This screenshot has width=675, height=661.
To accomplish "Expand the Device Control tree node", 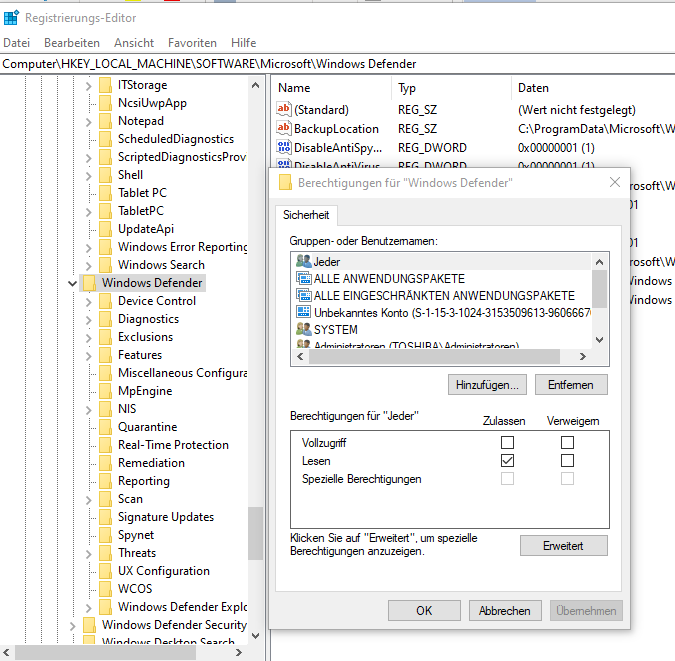I will point(88,301).
